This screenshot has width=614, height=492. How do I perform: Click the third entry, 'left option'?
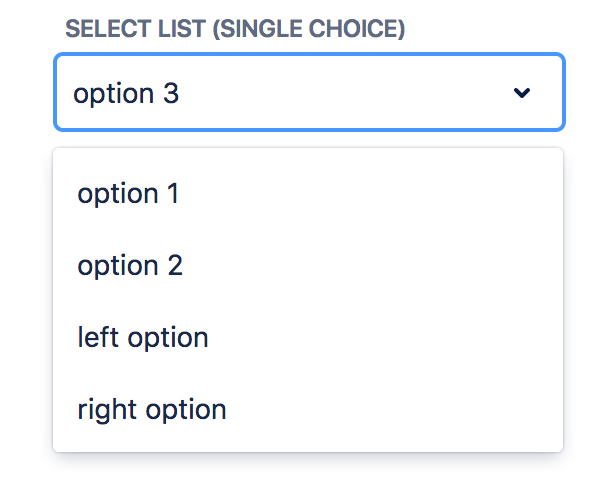click(142, 338)
